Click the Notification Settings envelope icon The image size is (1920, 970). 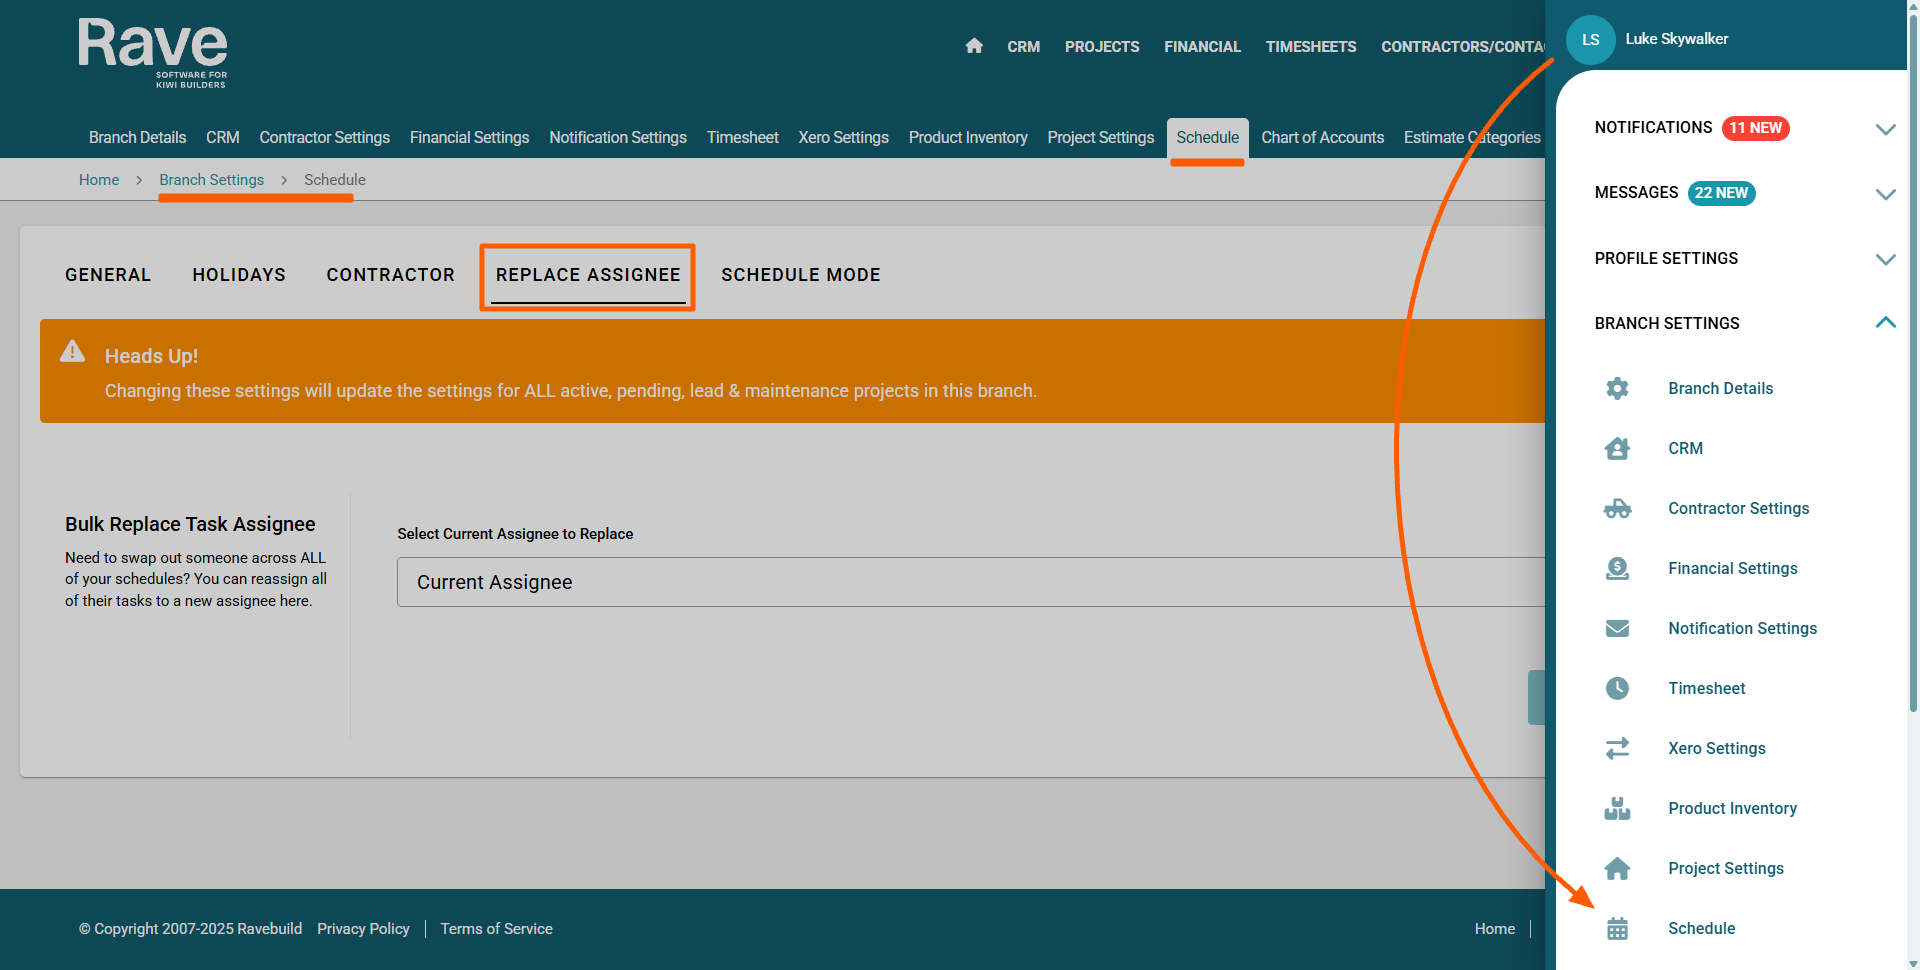click(x=1617, y=628)
